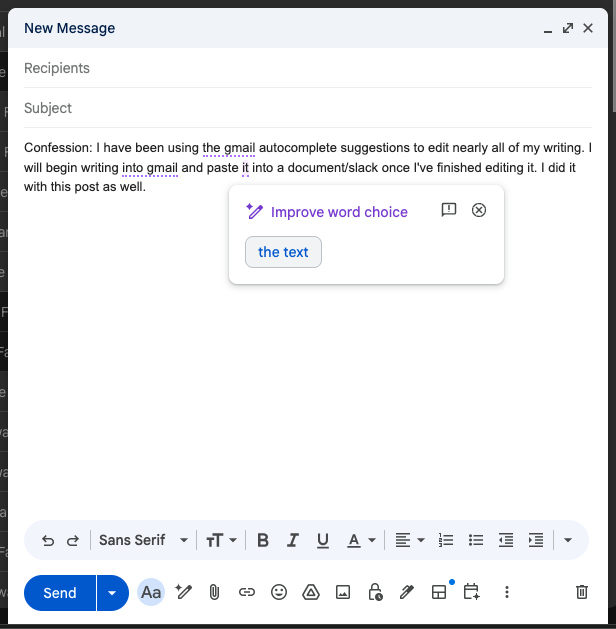The height and width of the screenshot is (629, 616).
Task: Open the text color picker
Action: click(361, 540)
